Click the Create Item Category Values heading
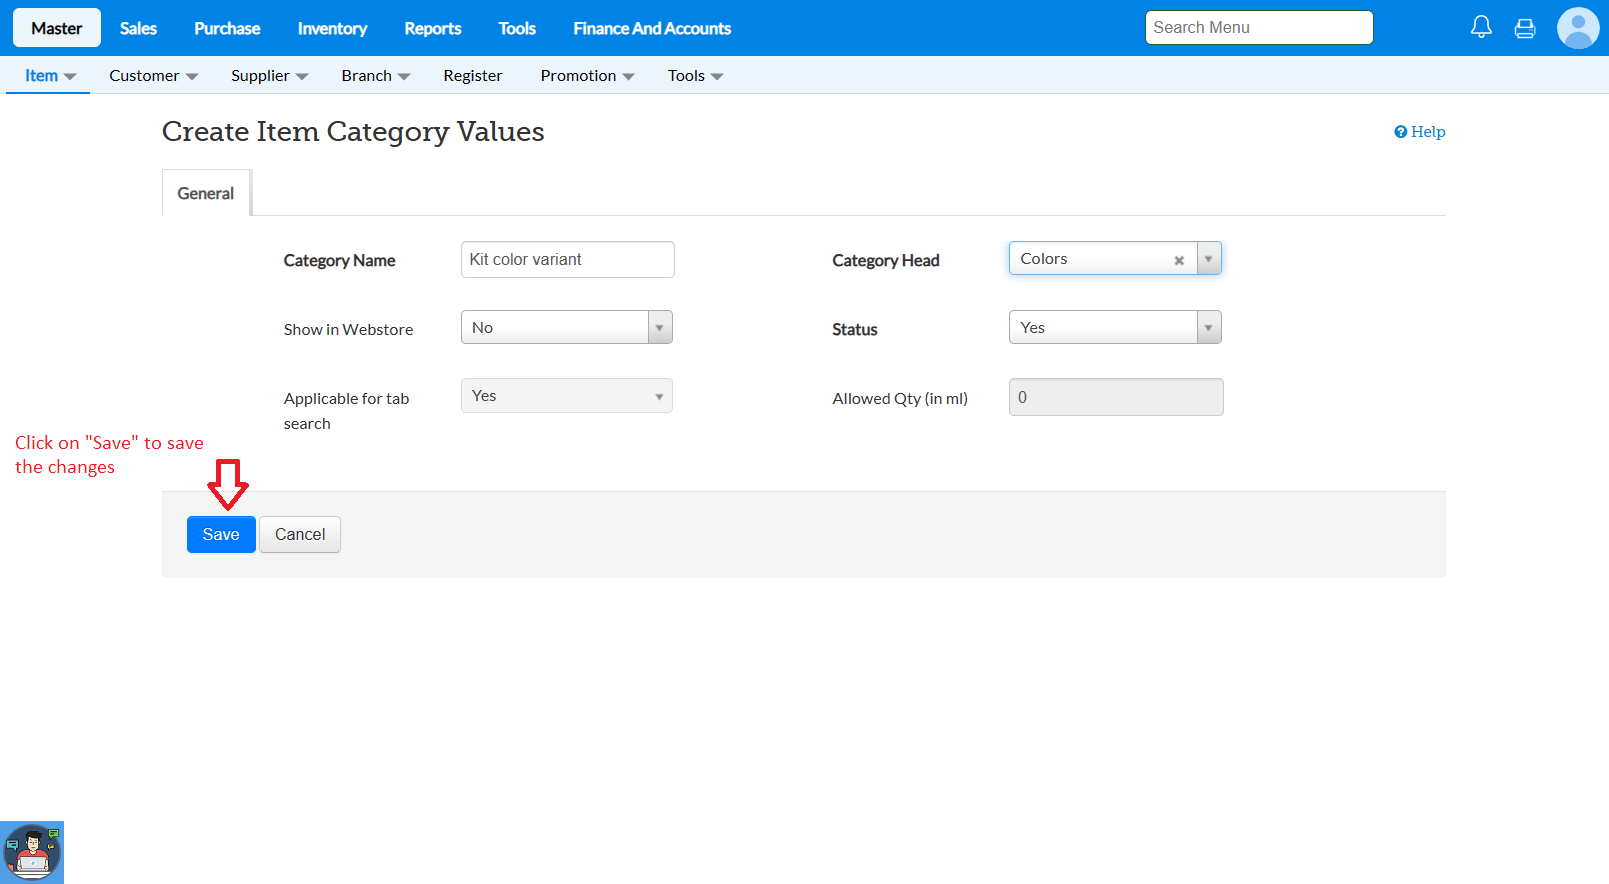The width and height of the screenshot is (1609, 884). pyautogui.click(x=353, y=132)
